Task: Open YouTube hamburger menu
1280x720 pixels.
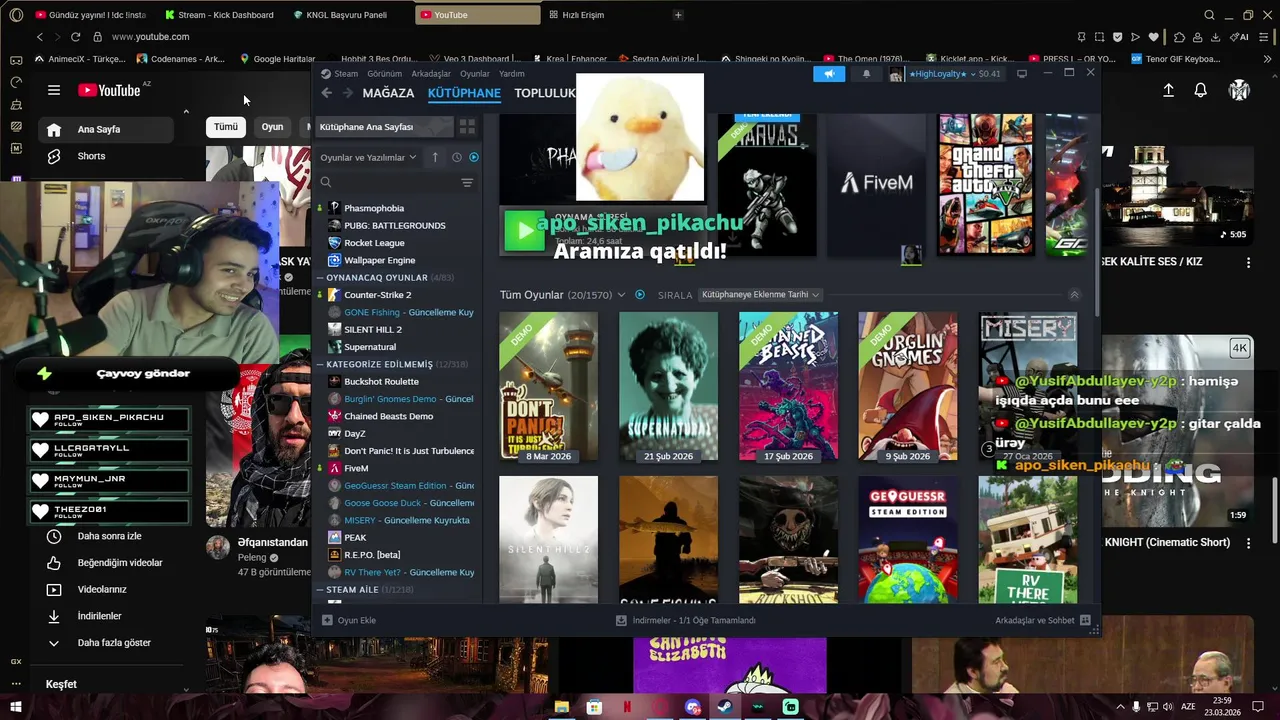Action: coord(54,90)
